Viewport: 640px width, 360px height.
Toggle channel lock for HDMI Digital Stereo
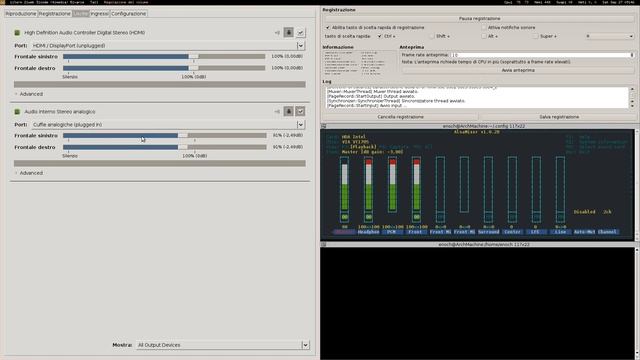[x=289, y=32]
